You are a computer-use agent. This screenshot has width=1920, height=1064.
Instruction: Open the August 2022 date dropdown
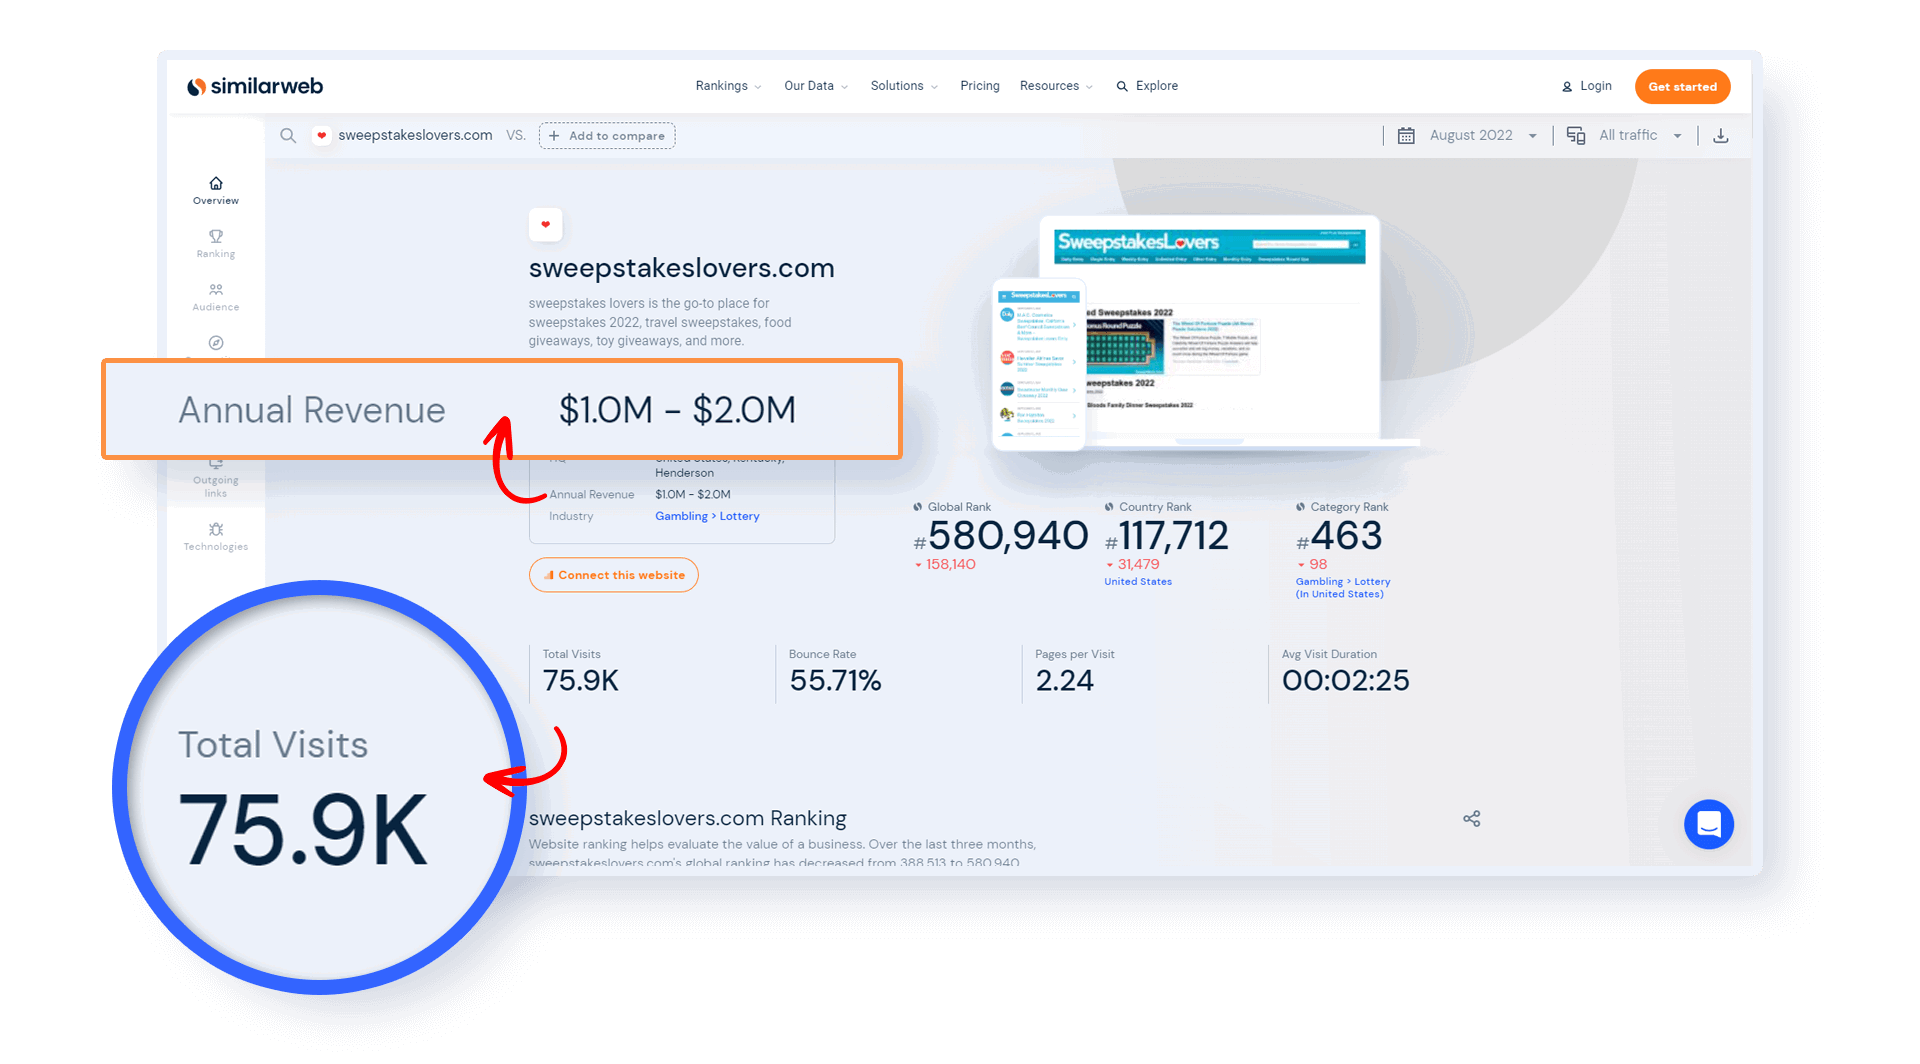[1470, 136]
